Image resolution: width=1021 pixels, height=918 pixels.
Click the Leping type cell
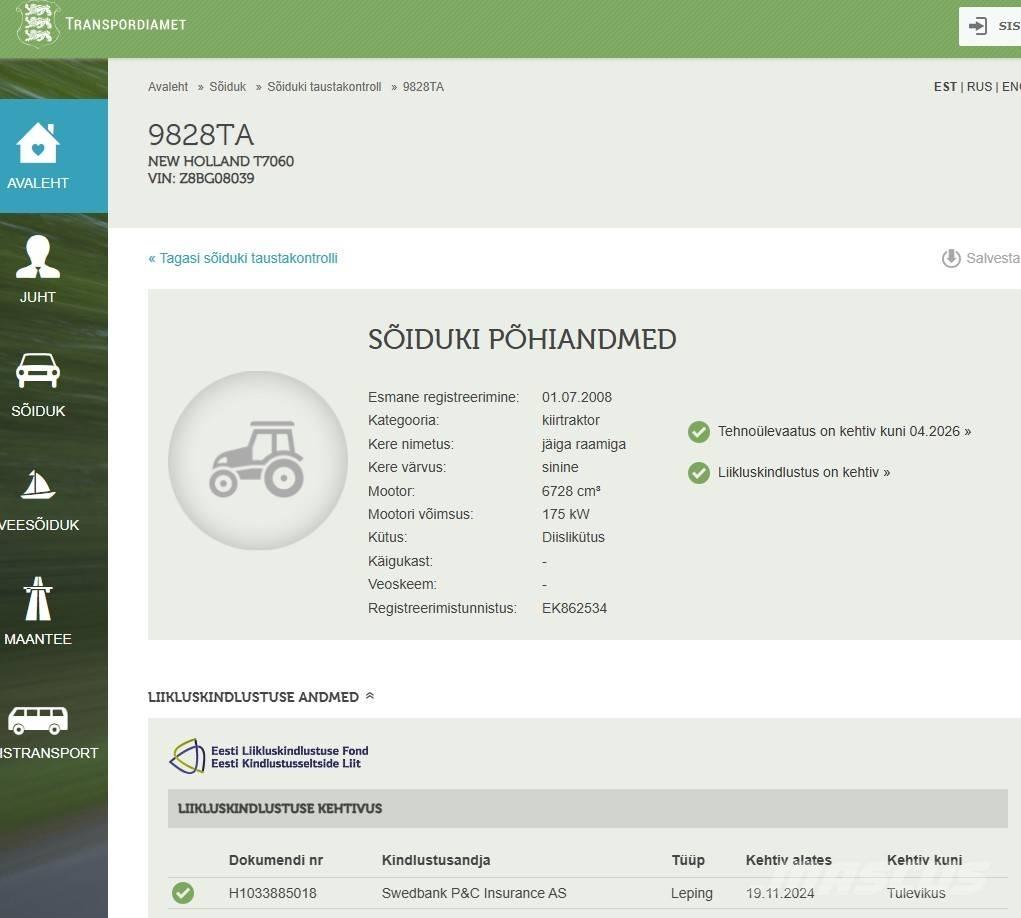click(x=692, y=893)
